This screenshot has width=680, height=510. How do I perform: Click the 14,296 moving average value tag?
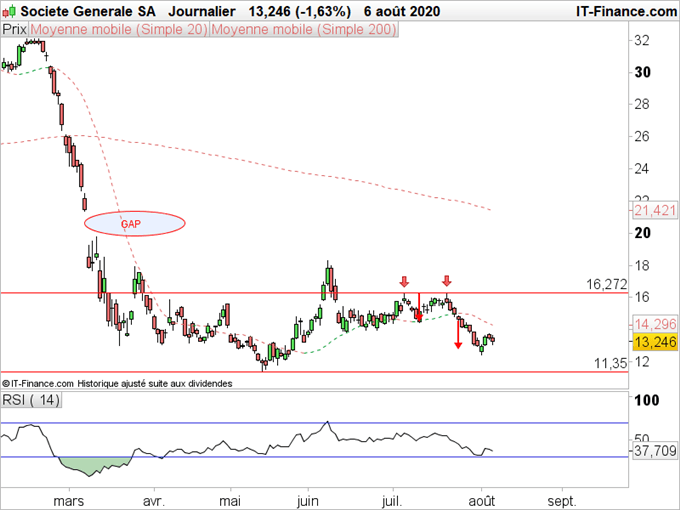point(655,324)
